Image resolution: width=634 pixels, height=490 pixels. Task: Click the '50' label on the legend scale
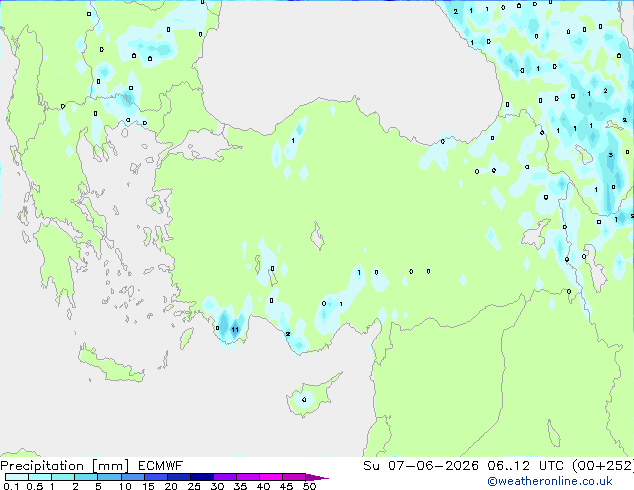click(309, 486)
